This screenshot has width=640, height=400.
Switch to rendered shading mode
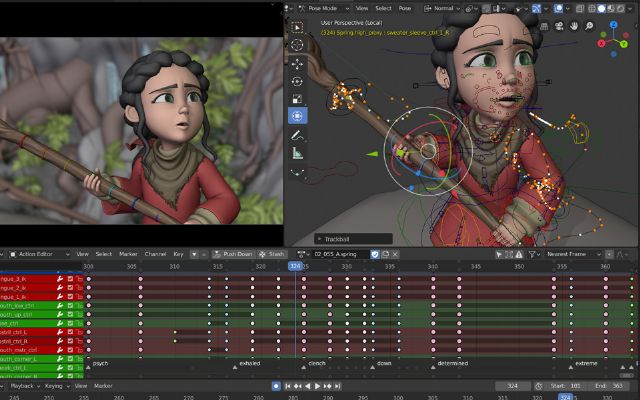coord(620,9)
